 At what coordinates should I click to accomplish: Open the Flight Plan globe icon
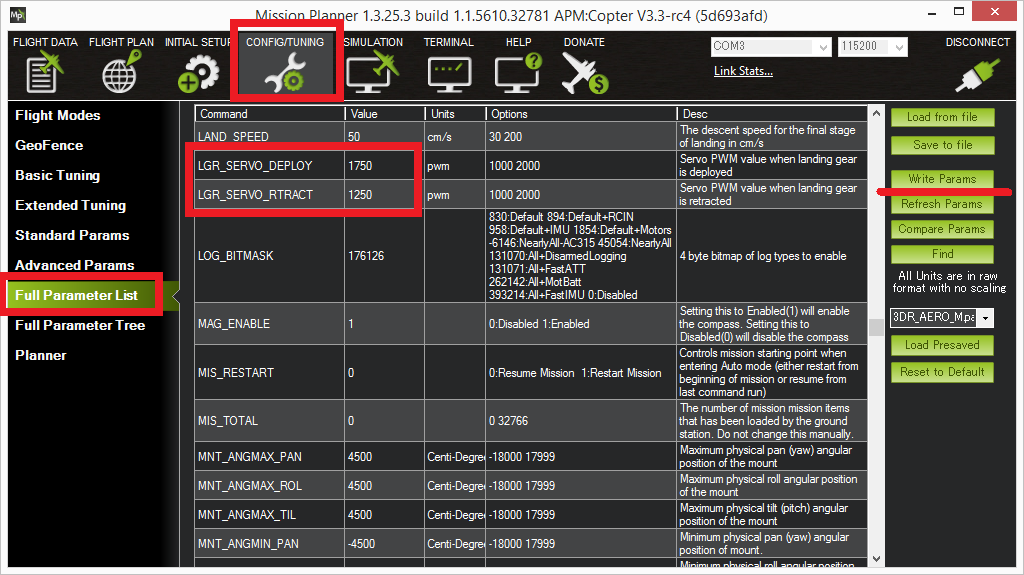tap(121, 74)
